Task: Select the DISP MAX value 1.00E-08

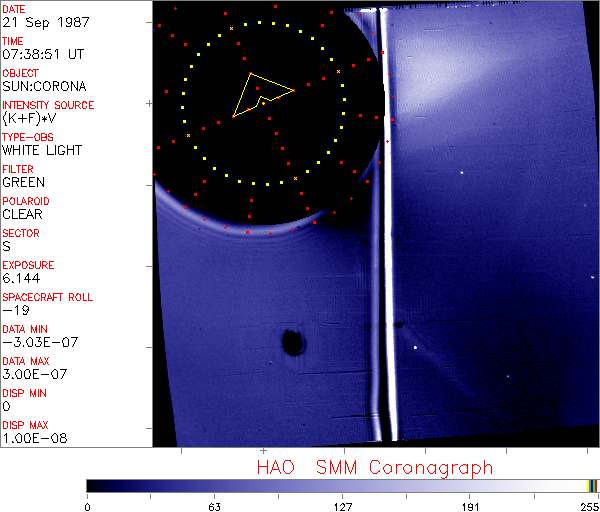Action: tap(35, 438)
